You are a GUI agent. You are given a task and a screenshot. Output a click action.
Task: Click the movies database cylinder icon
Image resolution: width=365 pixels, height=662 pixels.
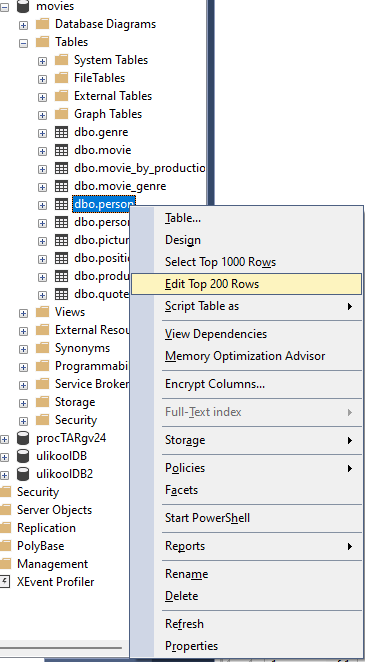23,6
